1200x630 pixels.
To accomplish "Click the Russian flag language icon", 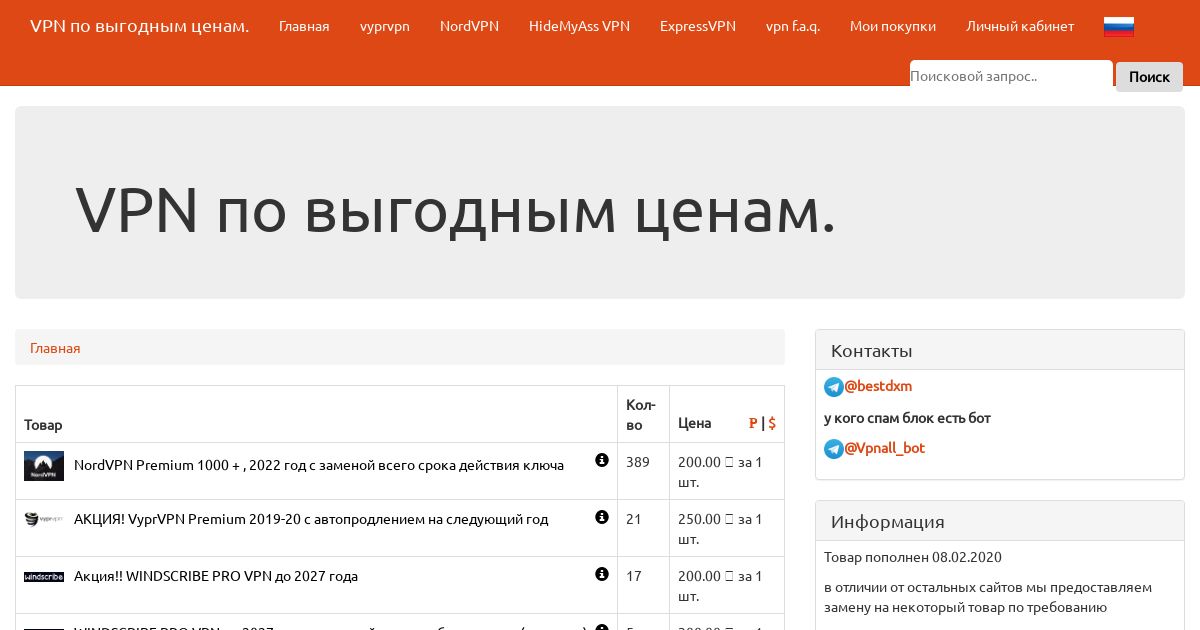I will pyautogui.click(x=1118, y=27).
